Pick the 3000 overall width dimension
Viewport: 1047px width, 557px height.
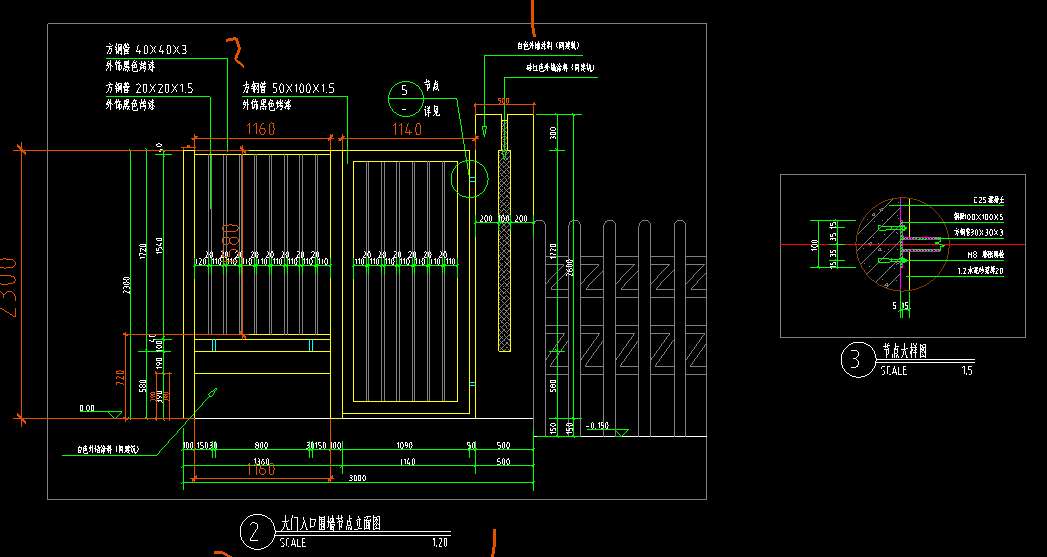357,478
